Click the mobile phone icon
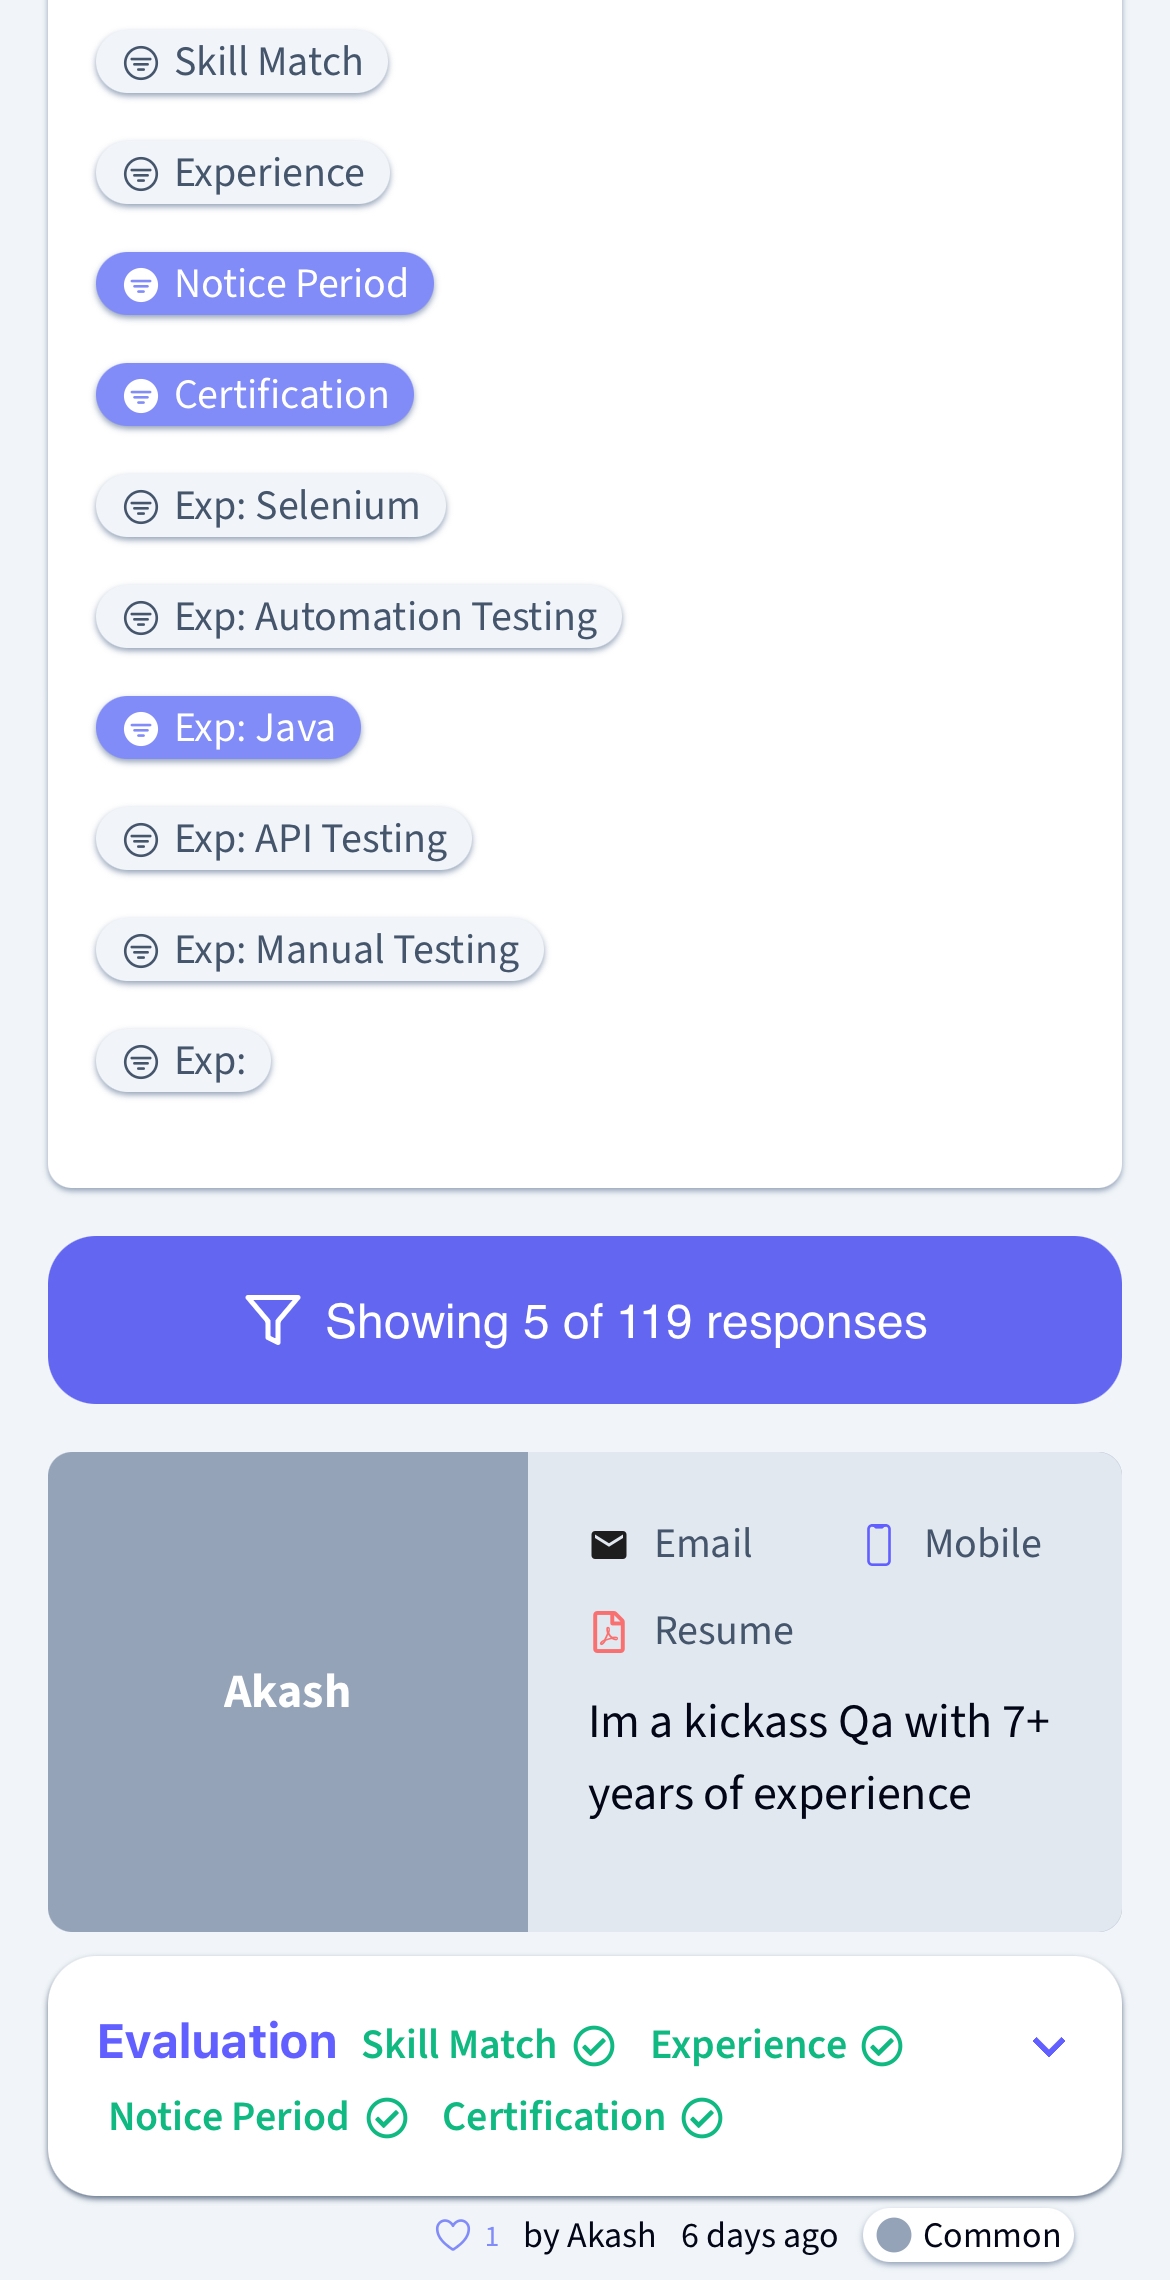 879,1545
